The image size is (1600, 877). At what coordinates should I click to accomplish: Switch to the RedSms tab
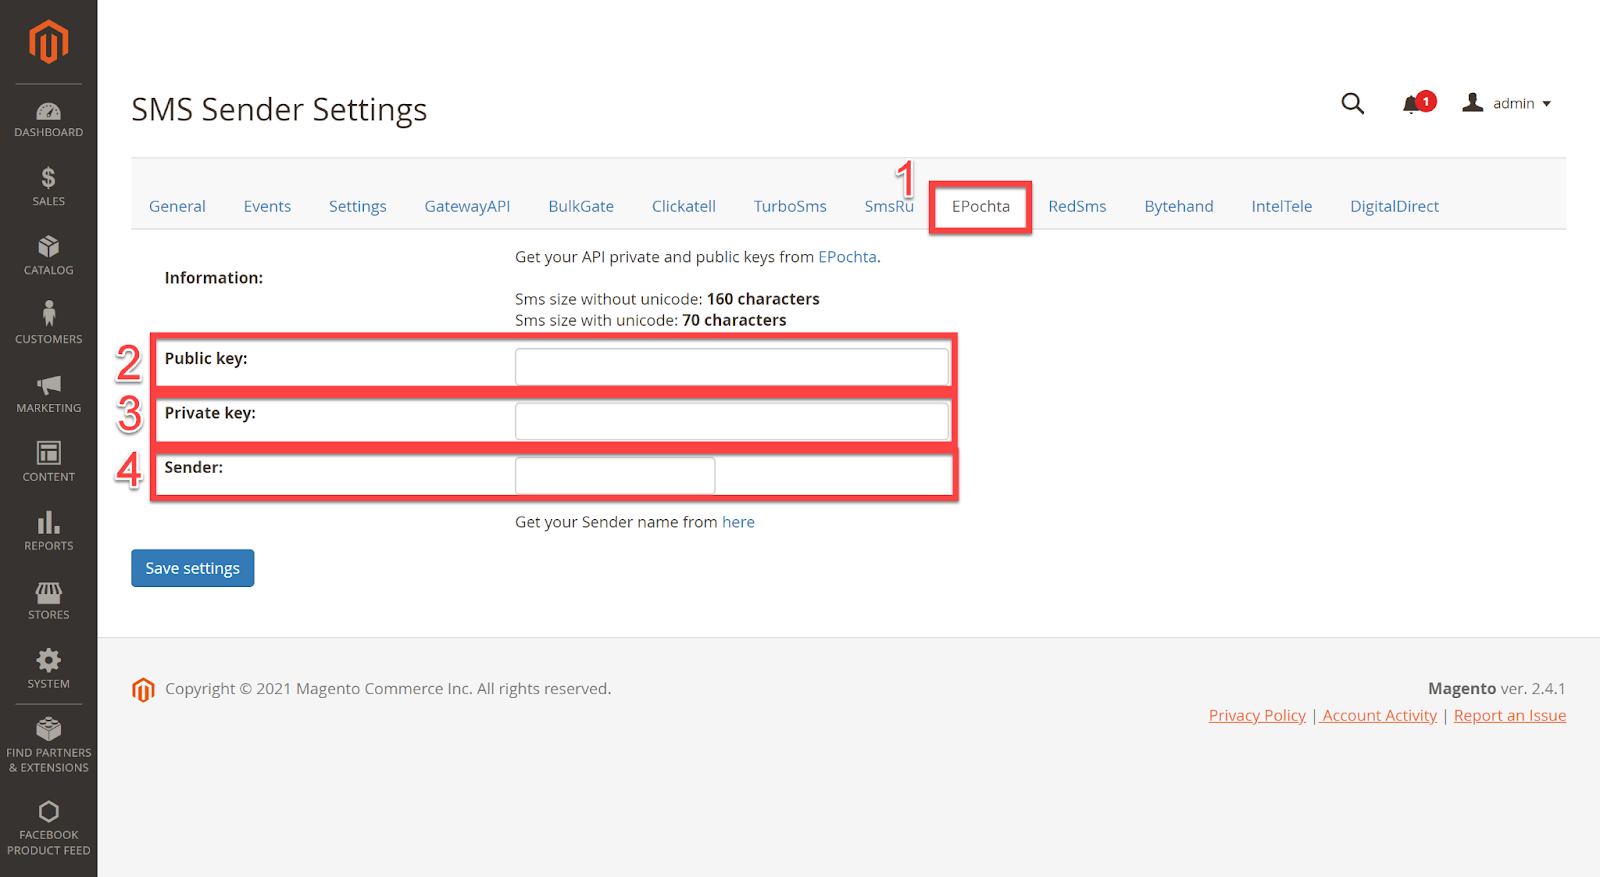[x=1077, y=206]
